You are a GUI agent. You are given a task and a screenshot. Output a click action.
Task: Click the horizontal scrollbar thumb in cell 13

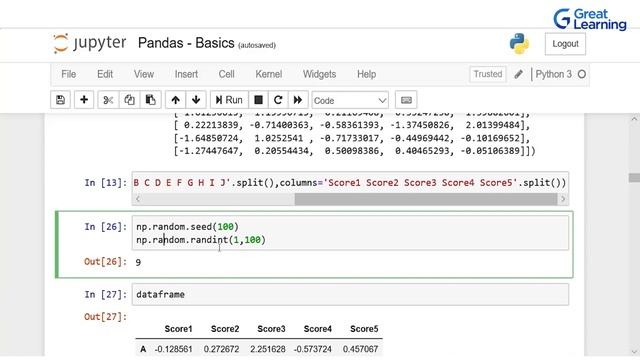coord(426,199)
